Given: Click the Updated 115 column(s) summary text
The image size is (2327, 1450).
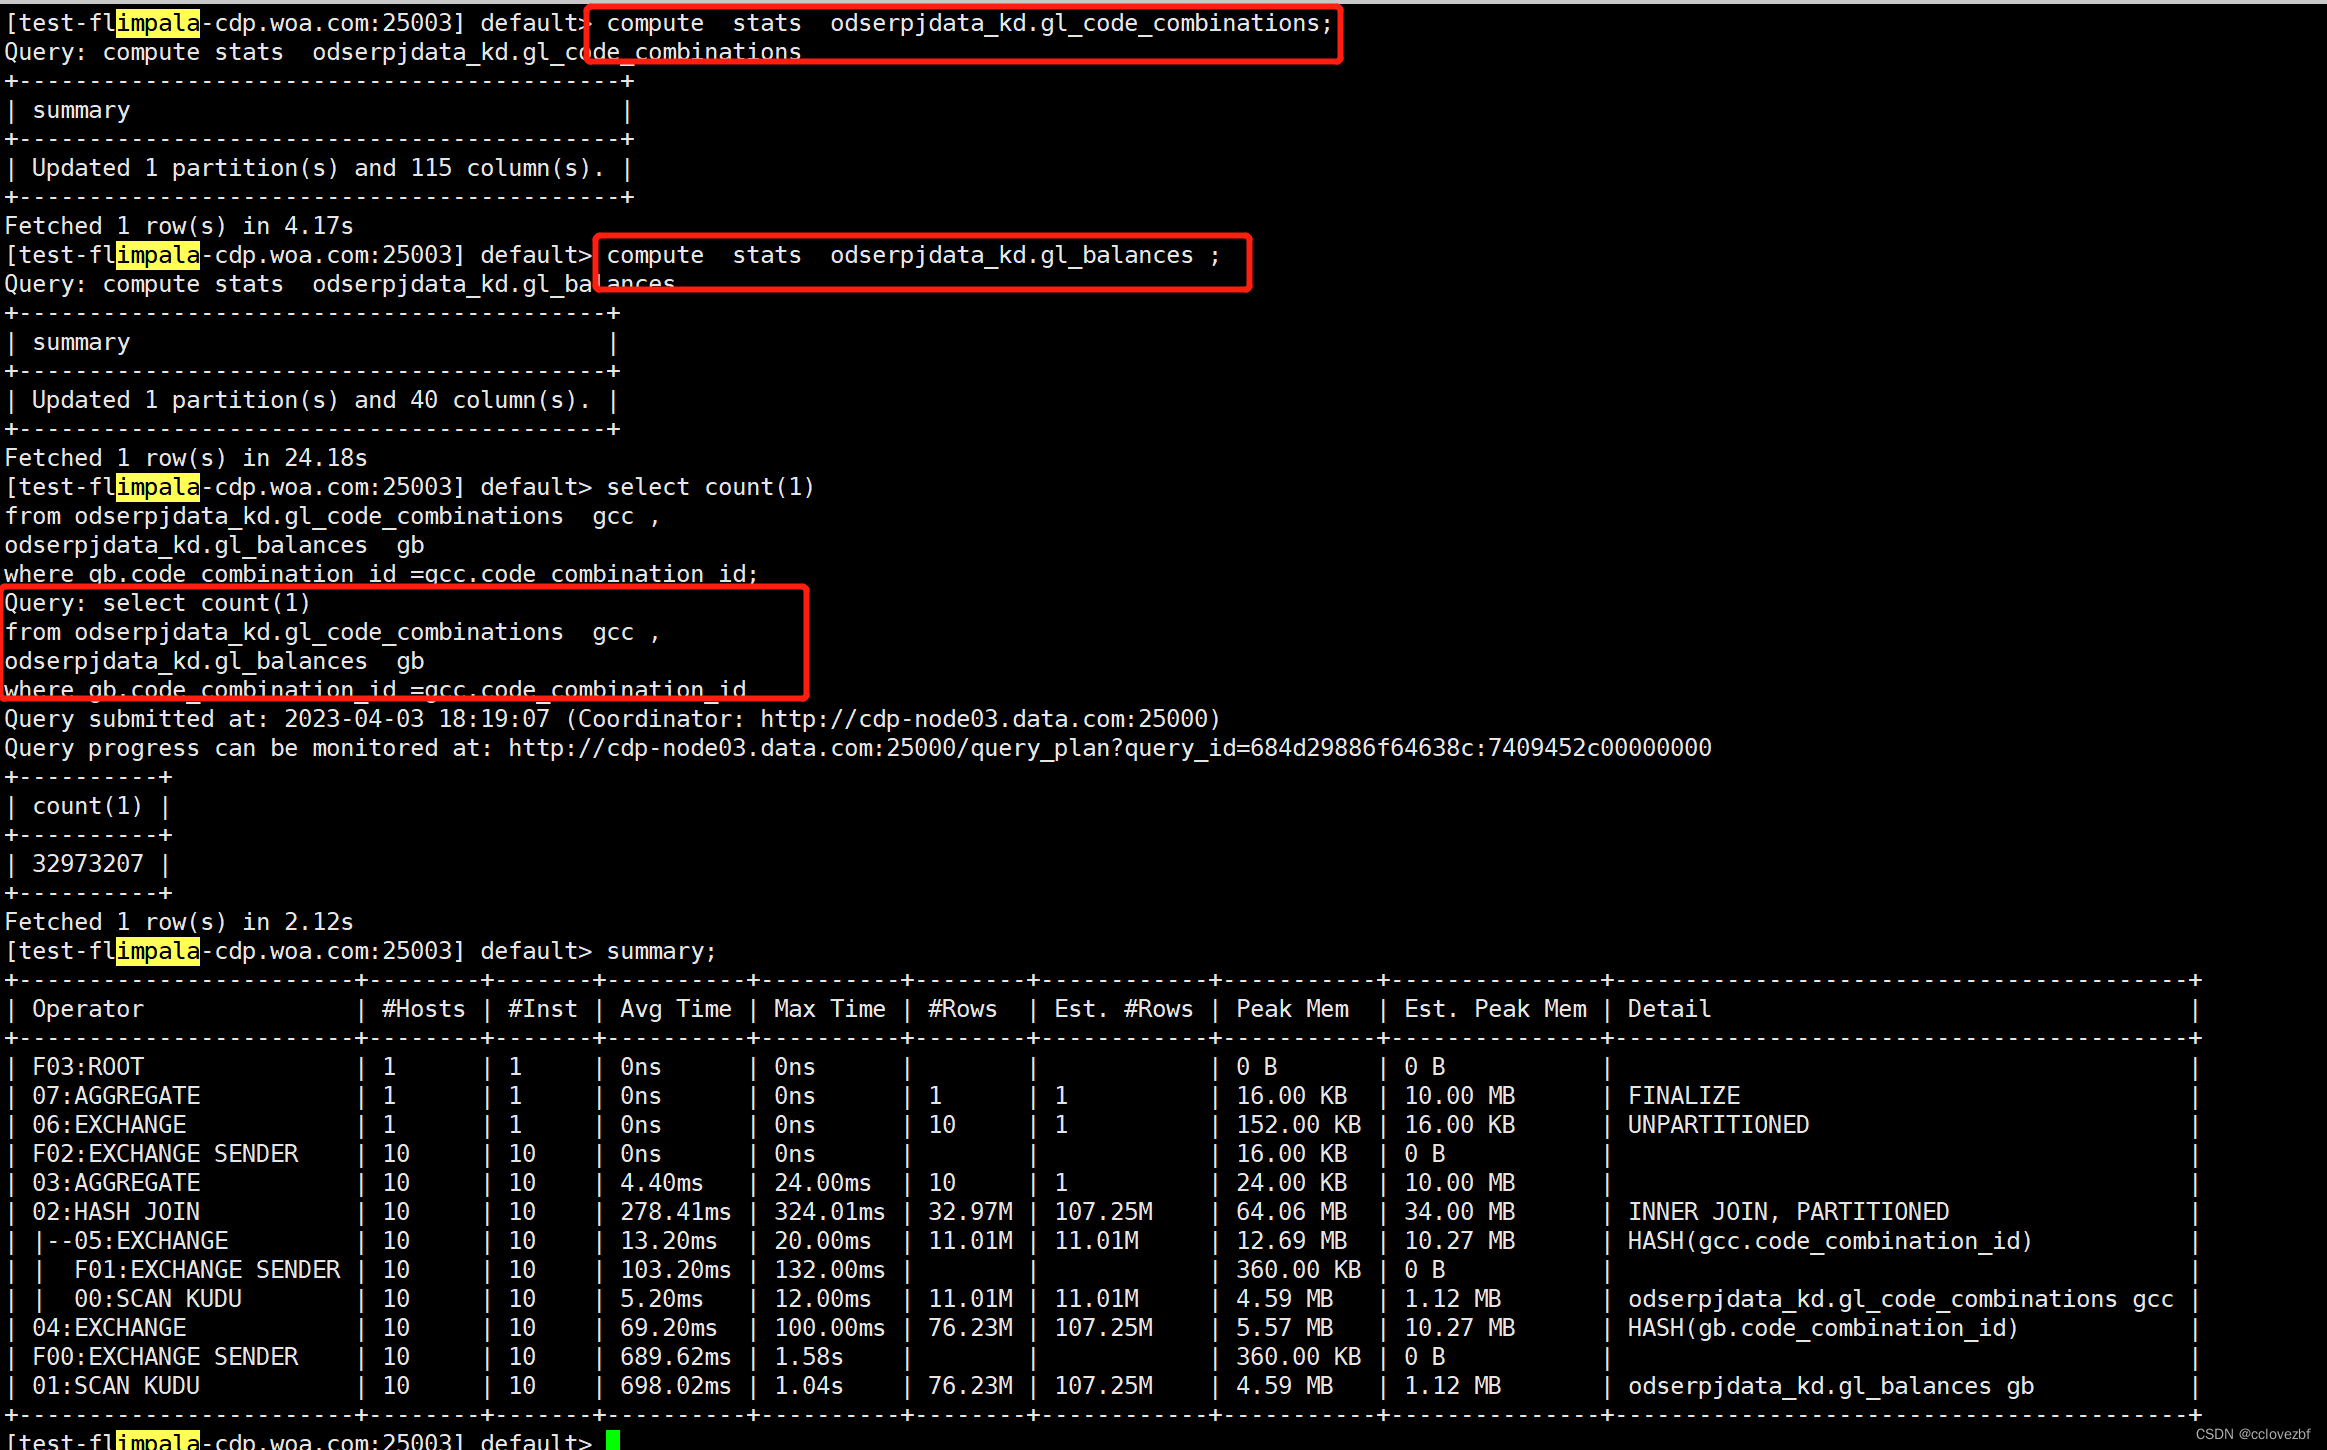Looking at the screenshot, I should coord(318,168).
